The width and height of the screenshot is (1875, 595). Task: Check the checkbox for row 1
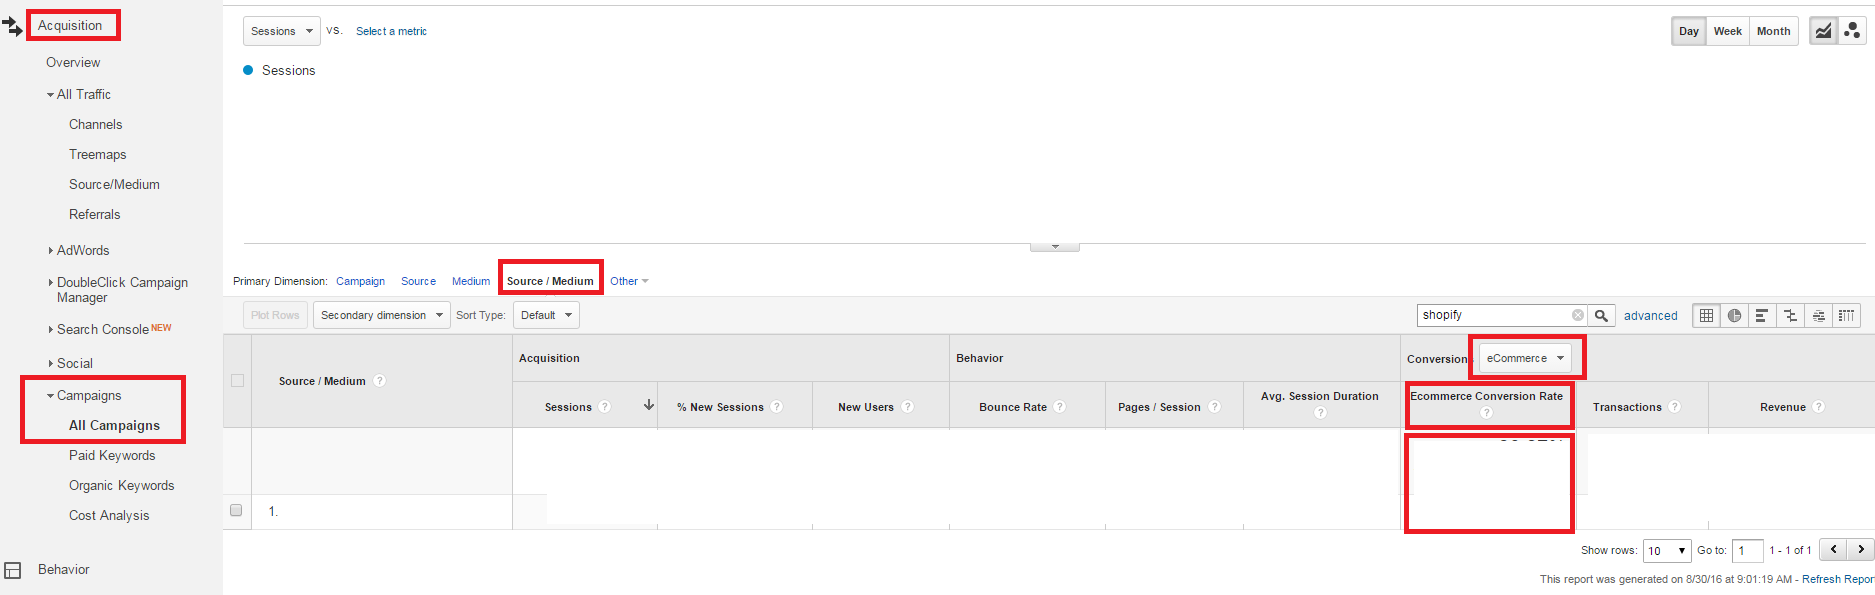point(236,510)
